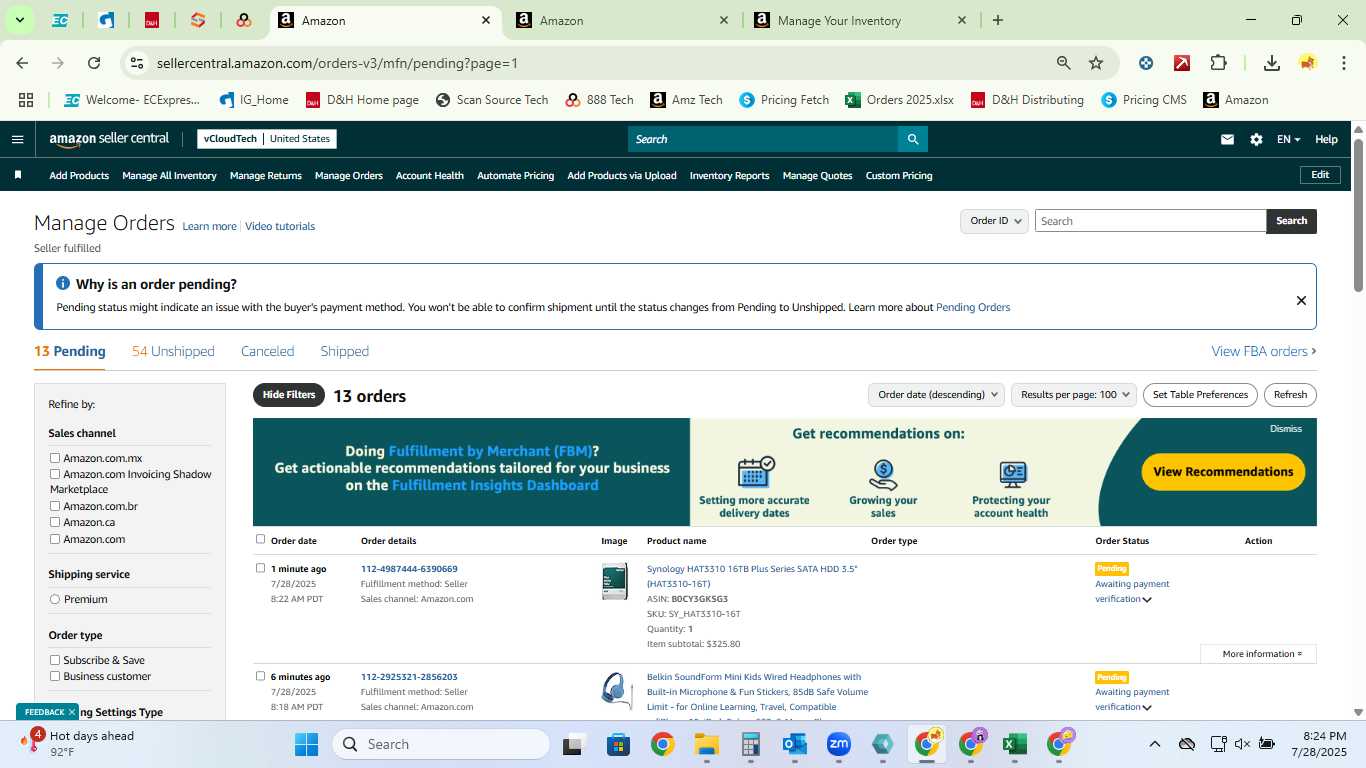Image resolution: width=1366 pixels, height=768 pixels.
Task: Click the View Recommendations button
Action: (x=1223, y=472)
